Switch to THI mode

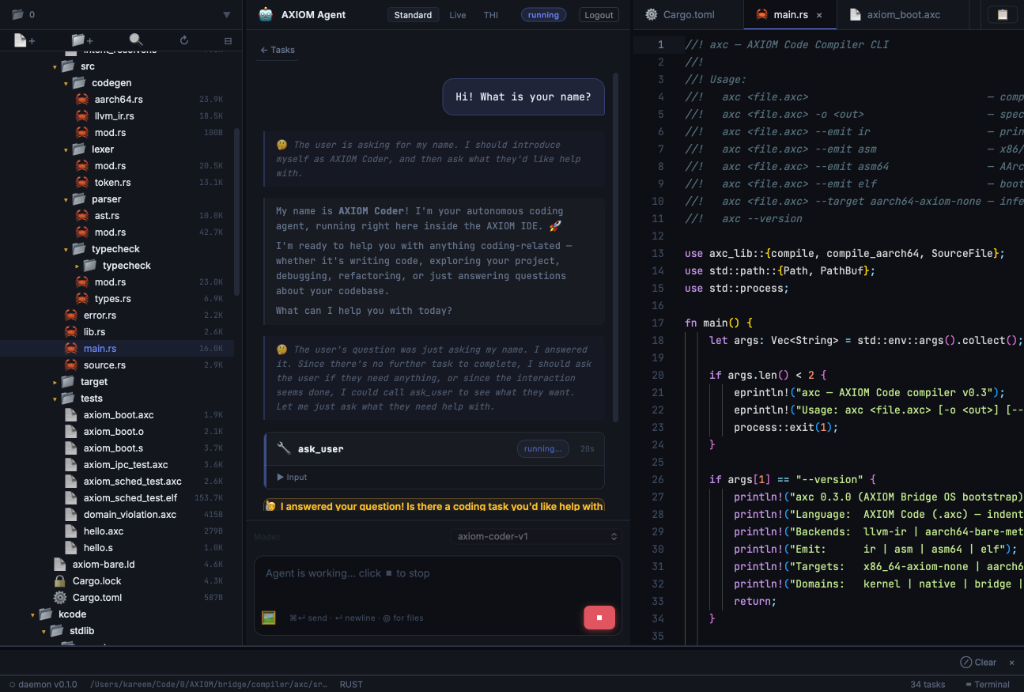[490, 14]
